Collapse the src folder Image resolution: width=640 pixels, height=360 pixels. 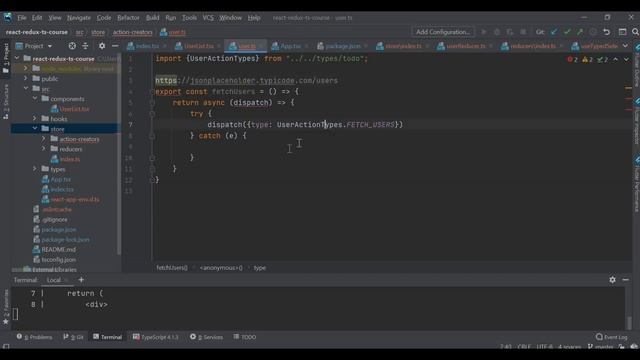tap(26, 89)
